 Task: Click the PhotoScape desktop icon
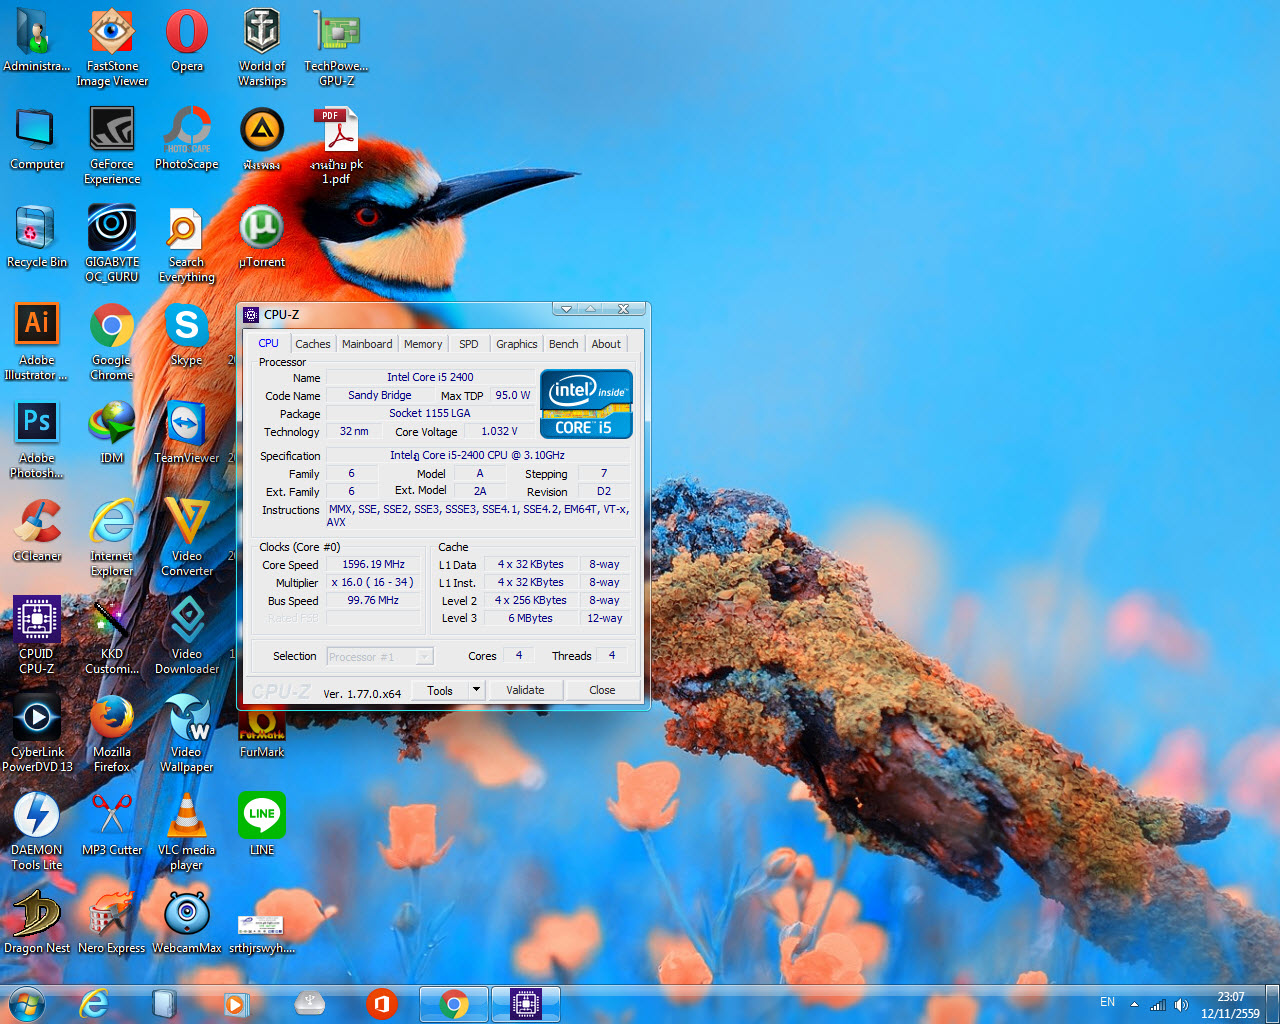click(x=187, y=138)
